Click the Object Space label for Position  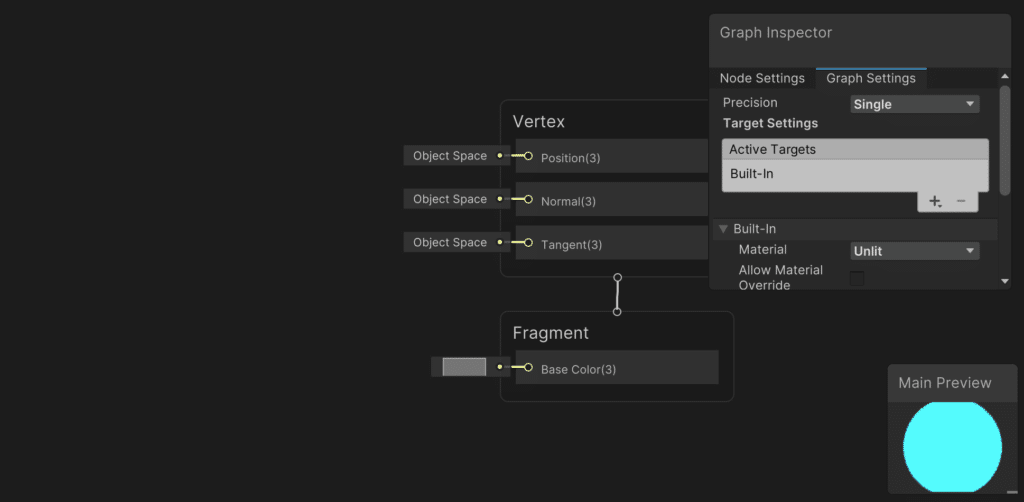(x=449, y=156)
